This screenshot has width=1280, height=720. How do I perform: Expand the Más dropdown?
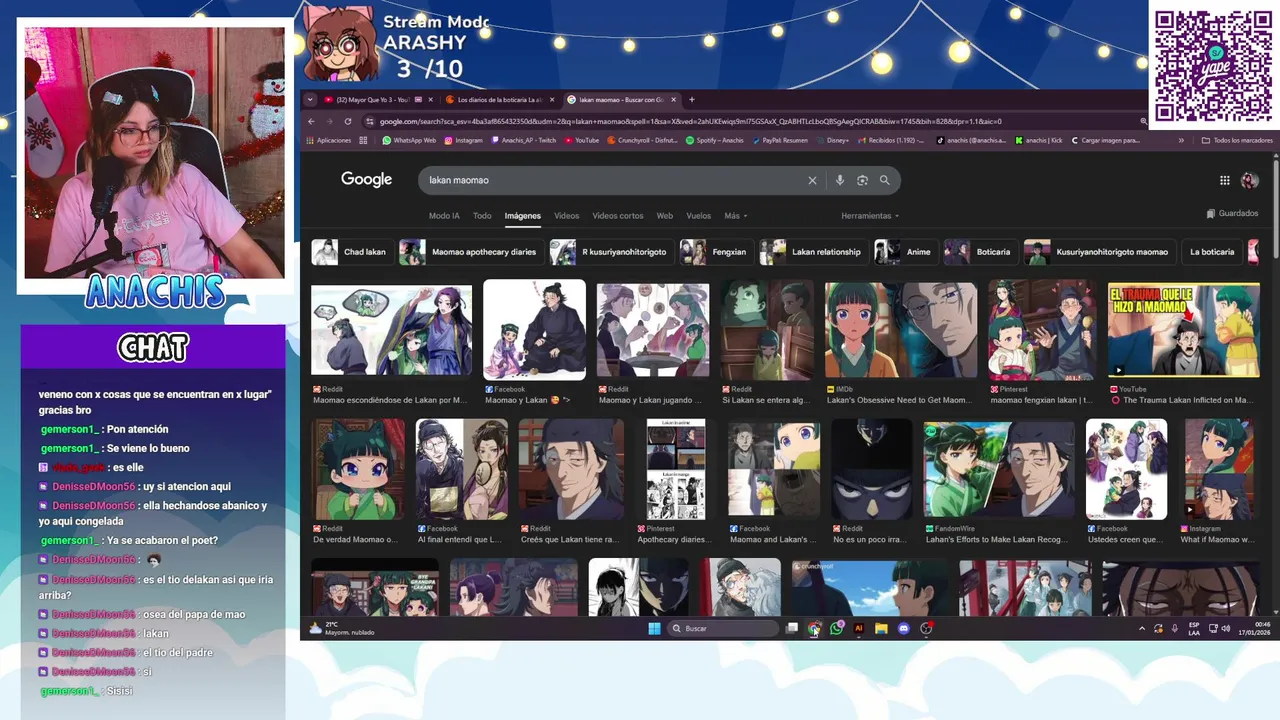click(x=735, y=216)
